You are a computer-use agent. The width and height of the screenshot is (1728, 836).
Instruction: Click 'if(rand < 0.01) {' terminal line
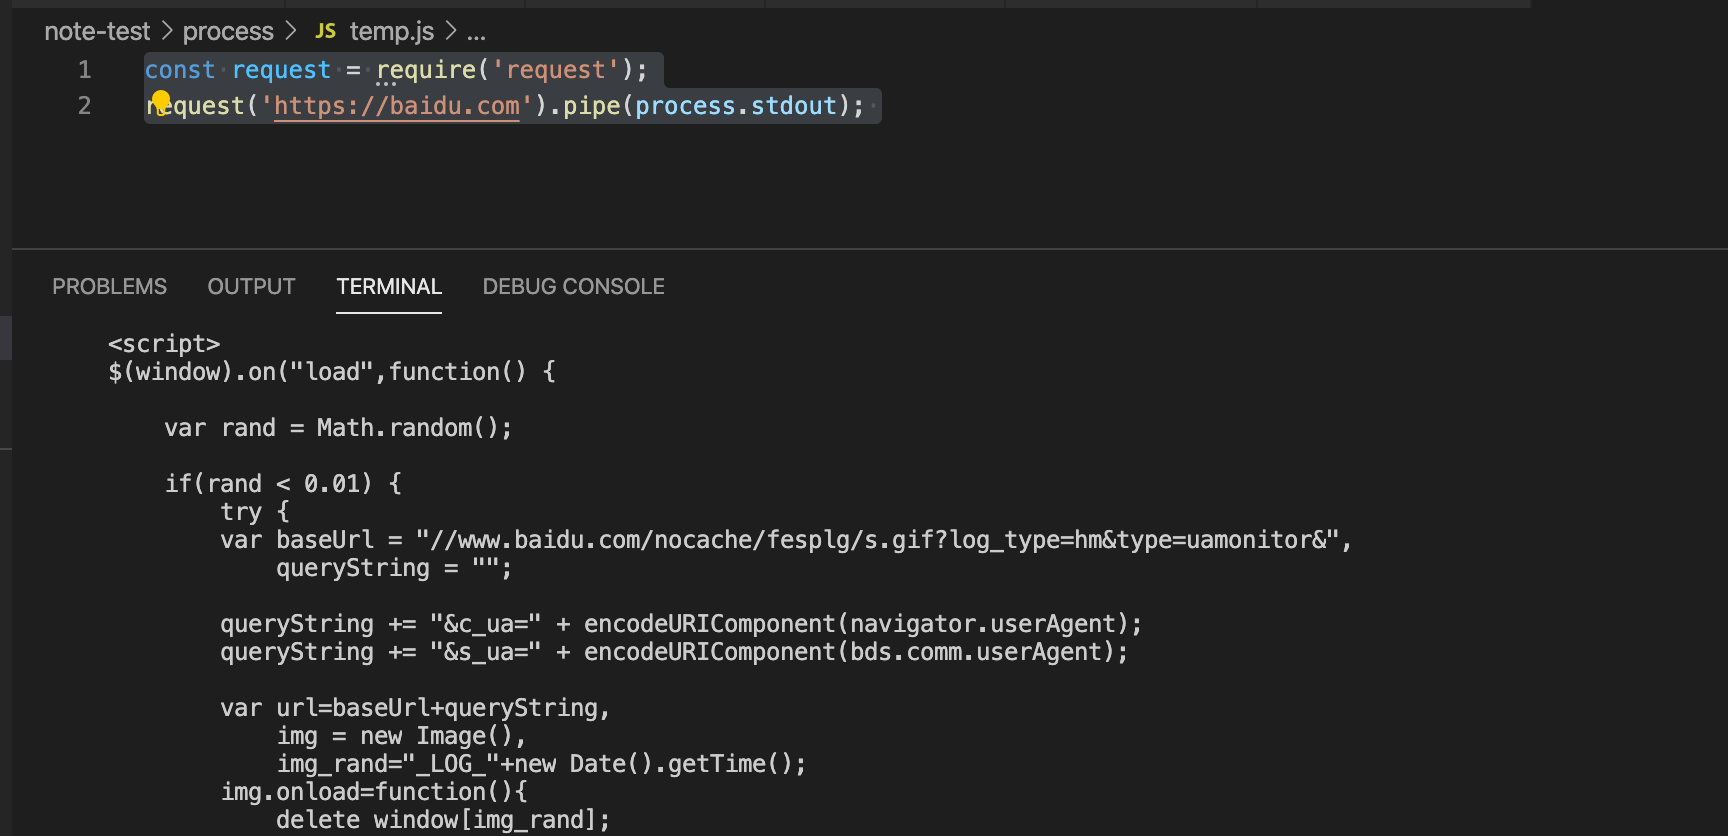284,484
